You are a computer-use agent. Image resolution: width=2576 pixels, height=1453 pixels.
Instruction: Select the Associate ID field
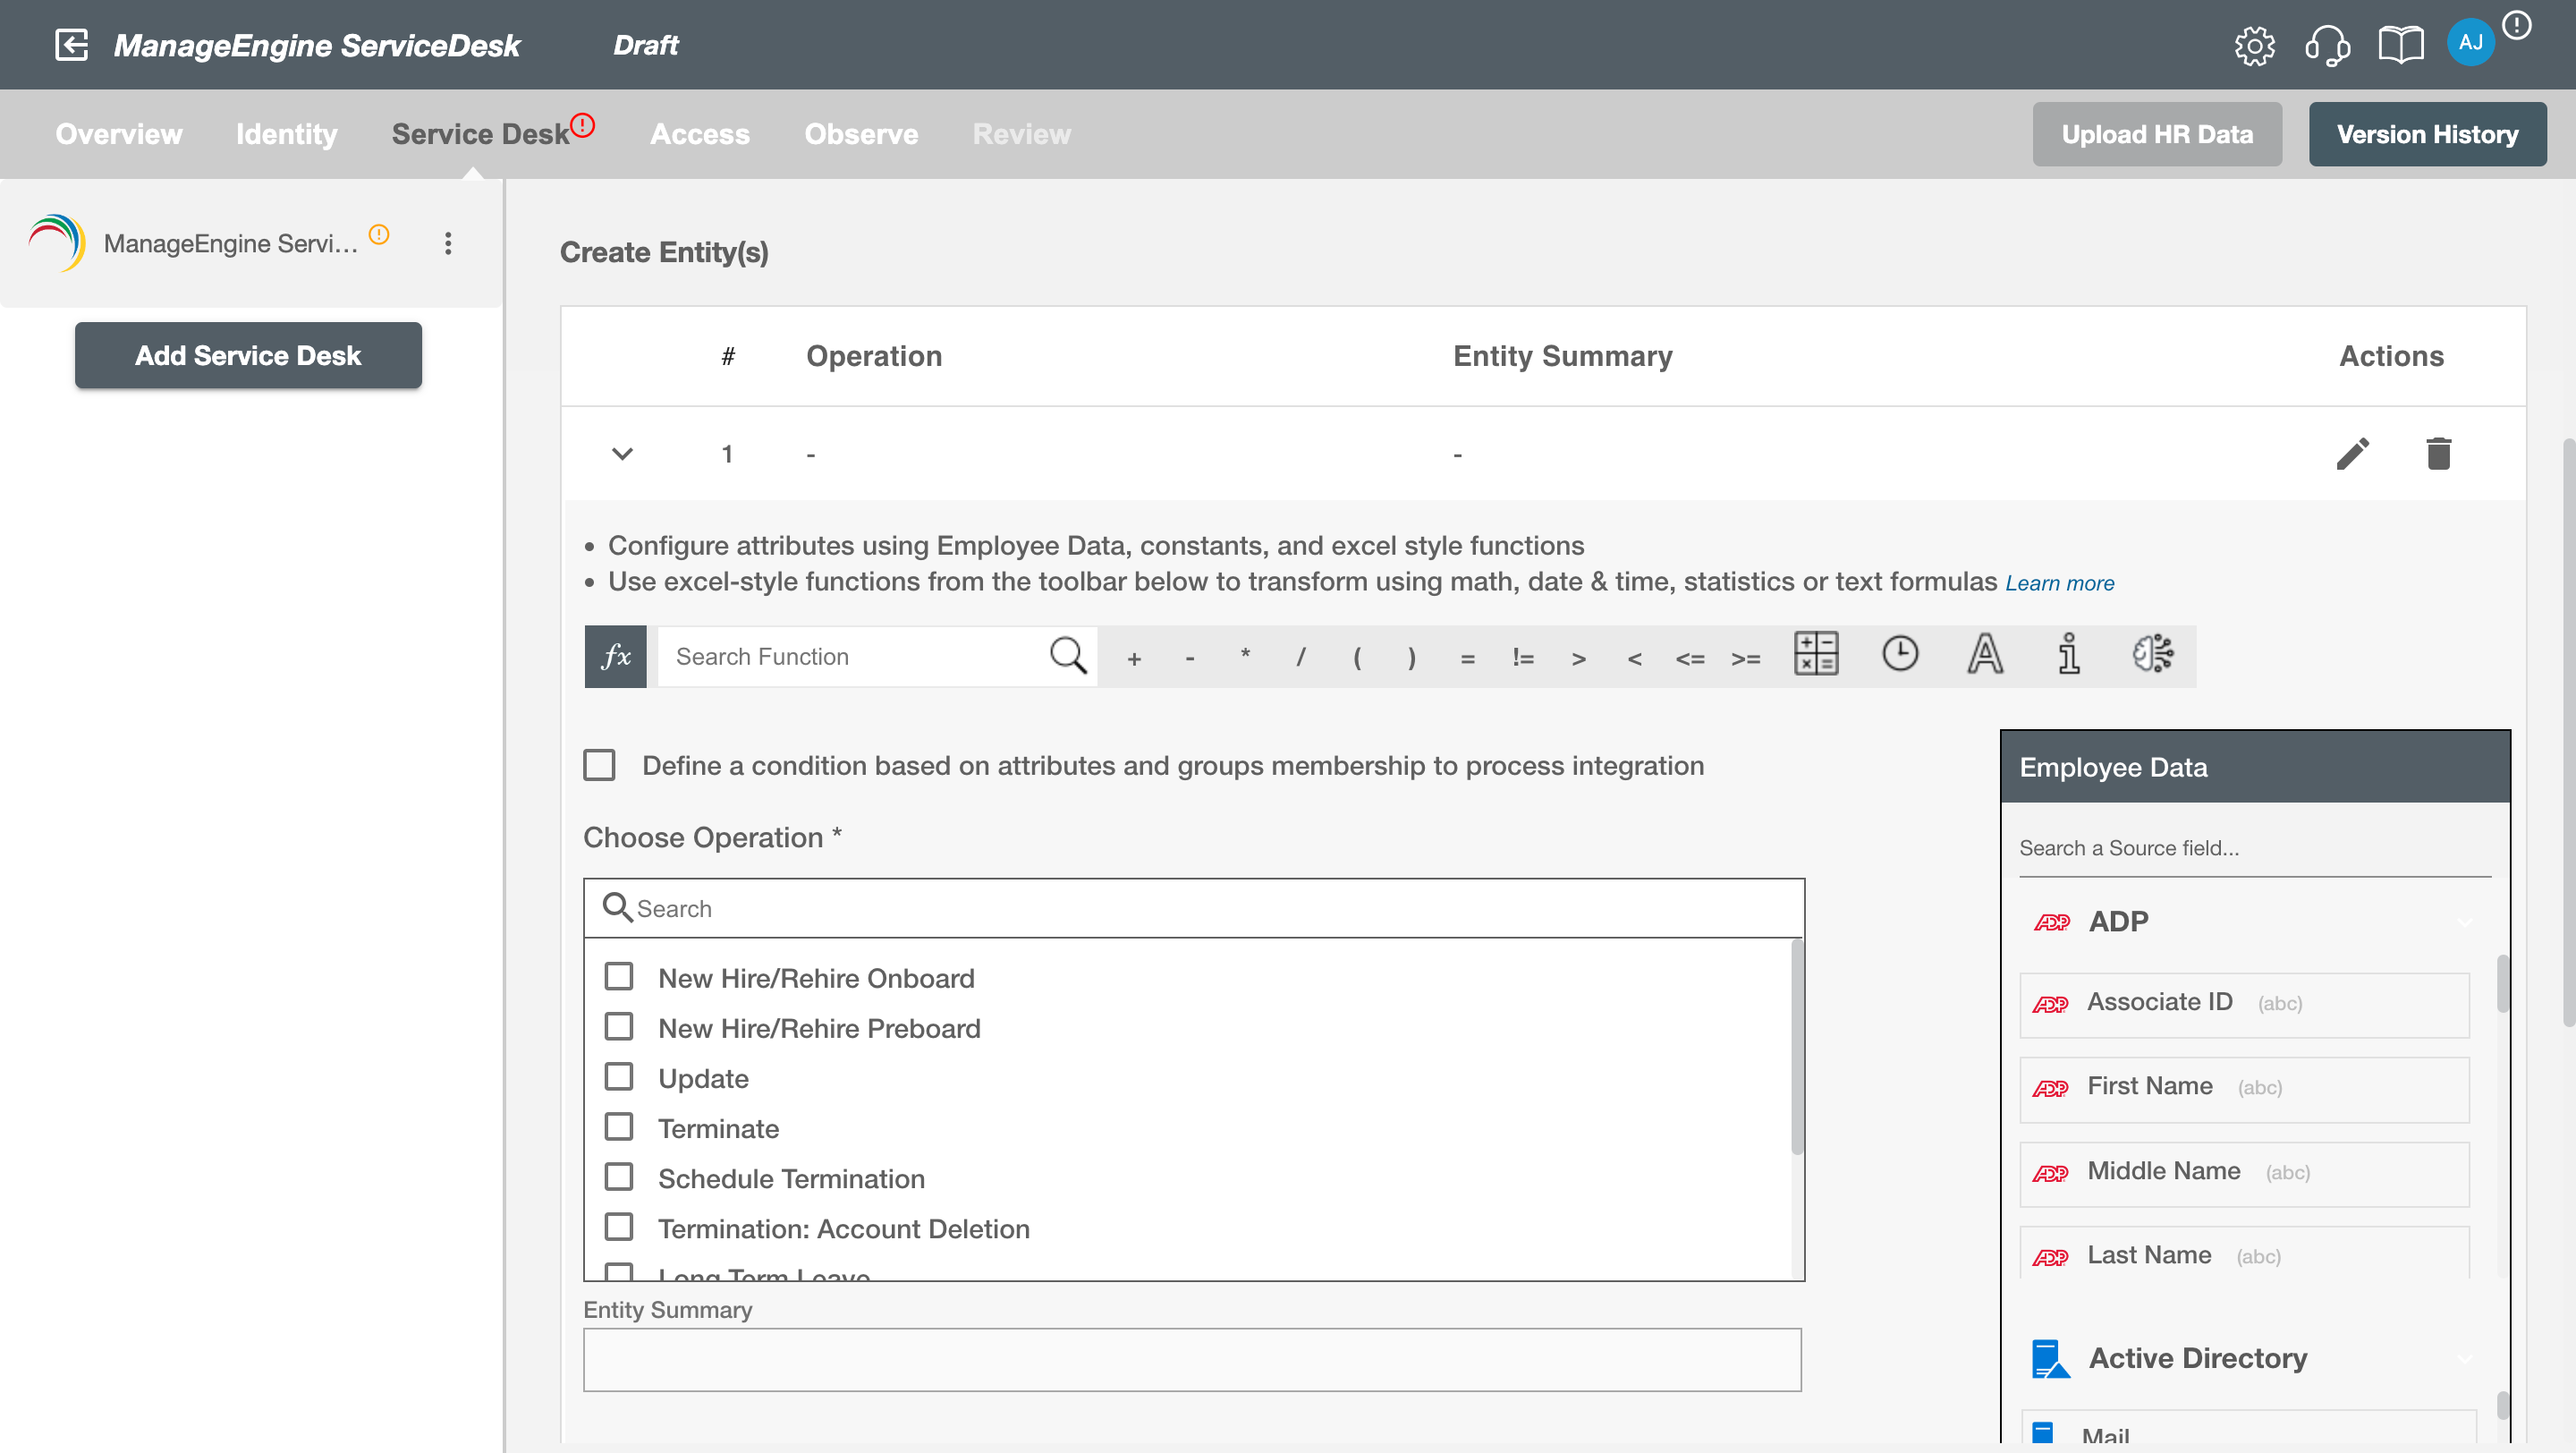2244,1004
